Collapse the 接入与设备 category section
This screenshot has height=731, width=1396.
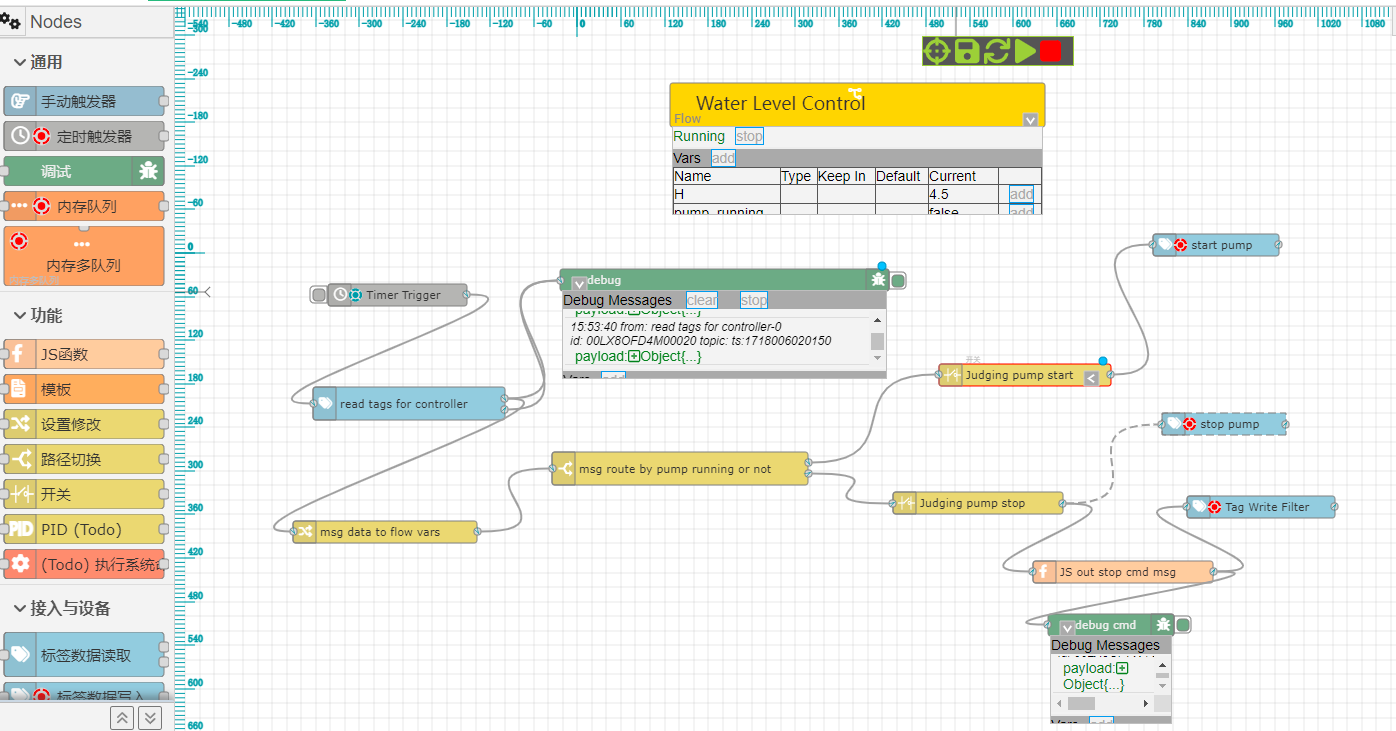coord(20,608)
